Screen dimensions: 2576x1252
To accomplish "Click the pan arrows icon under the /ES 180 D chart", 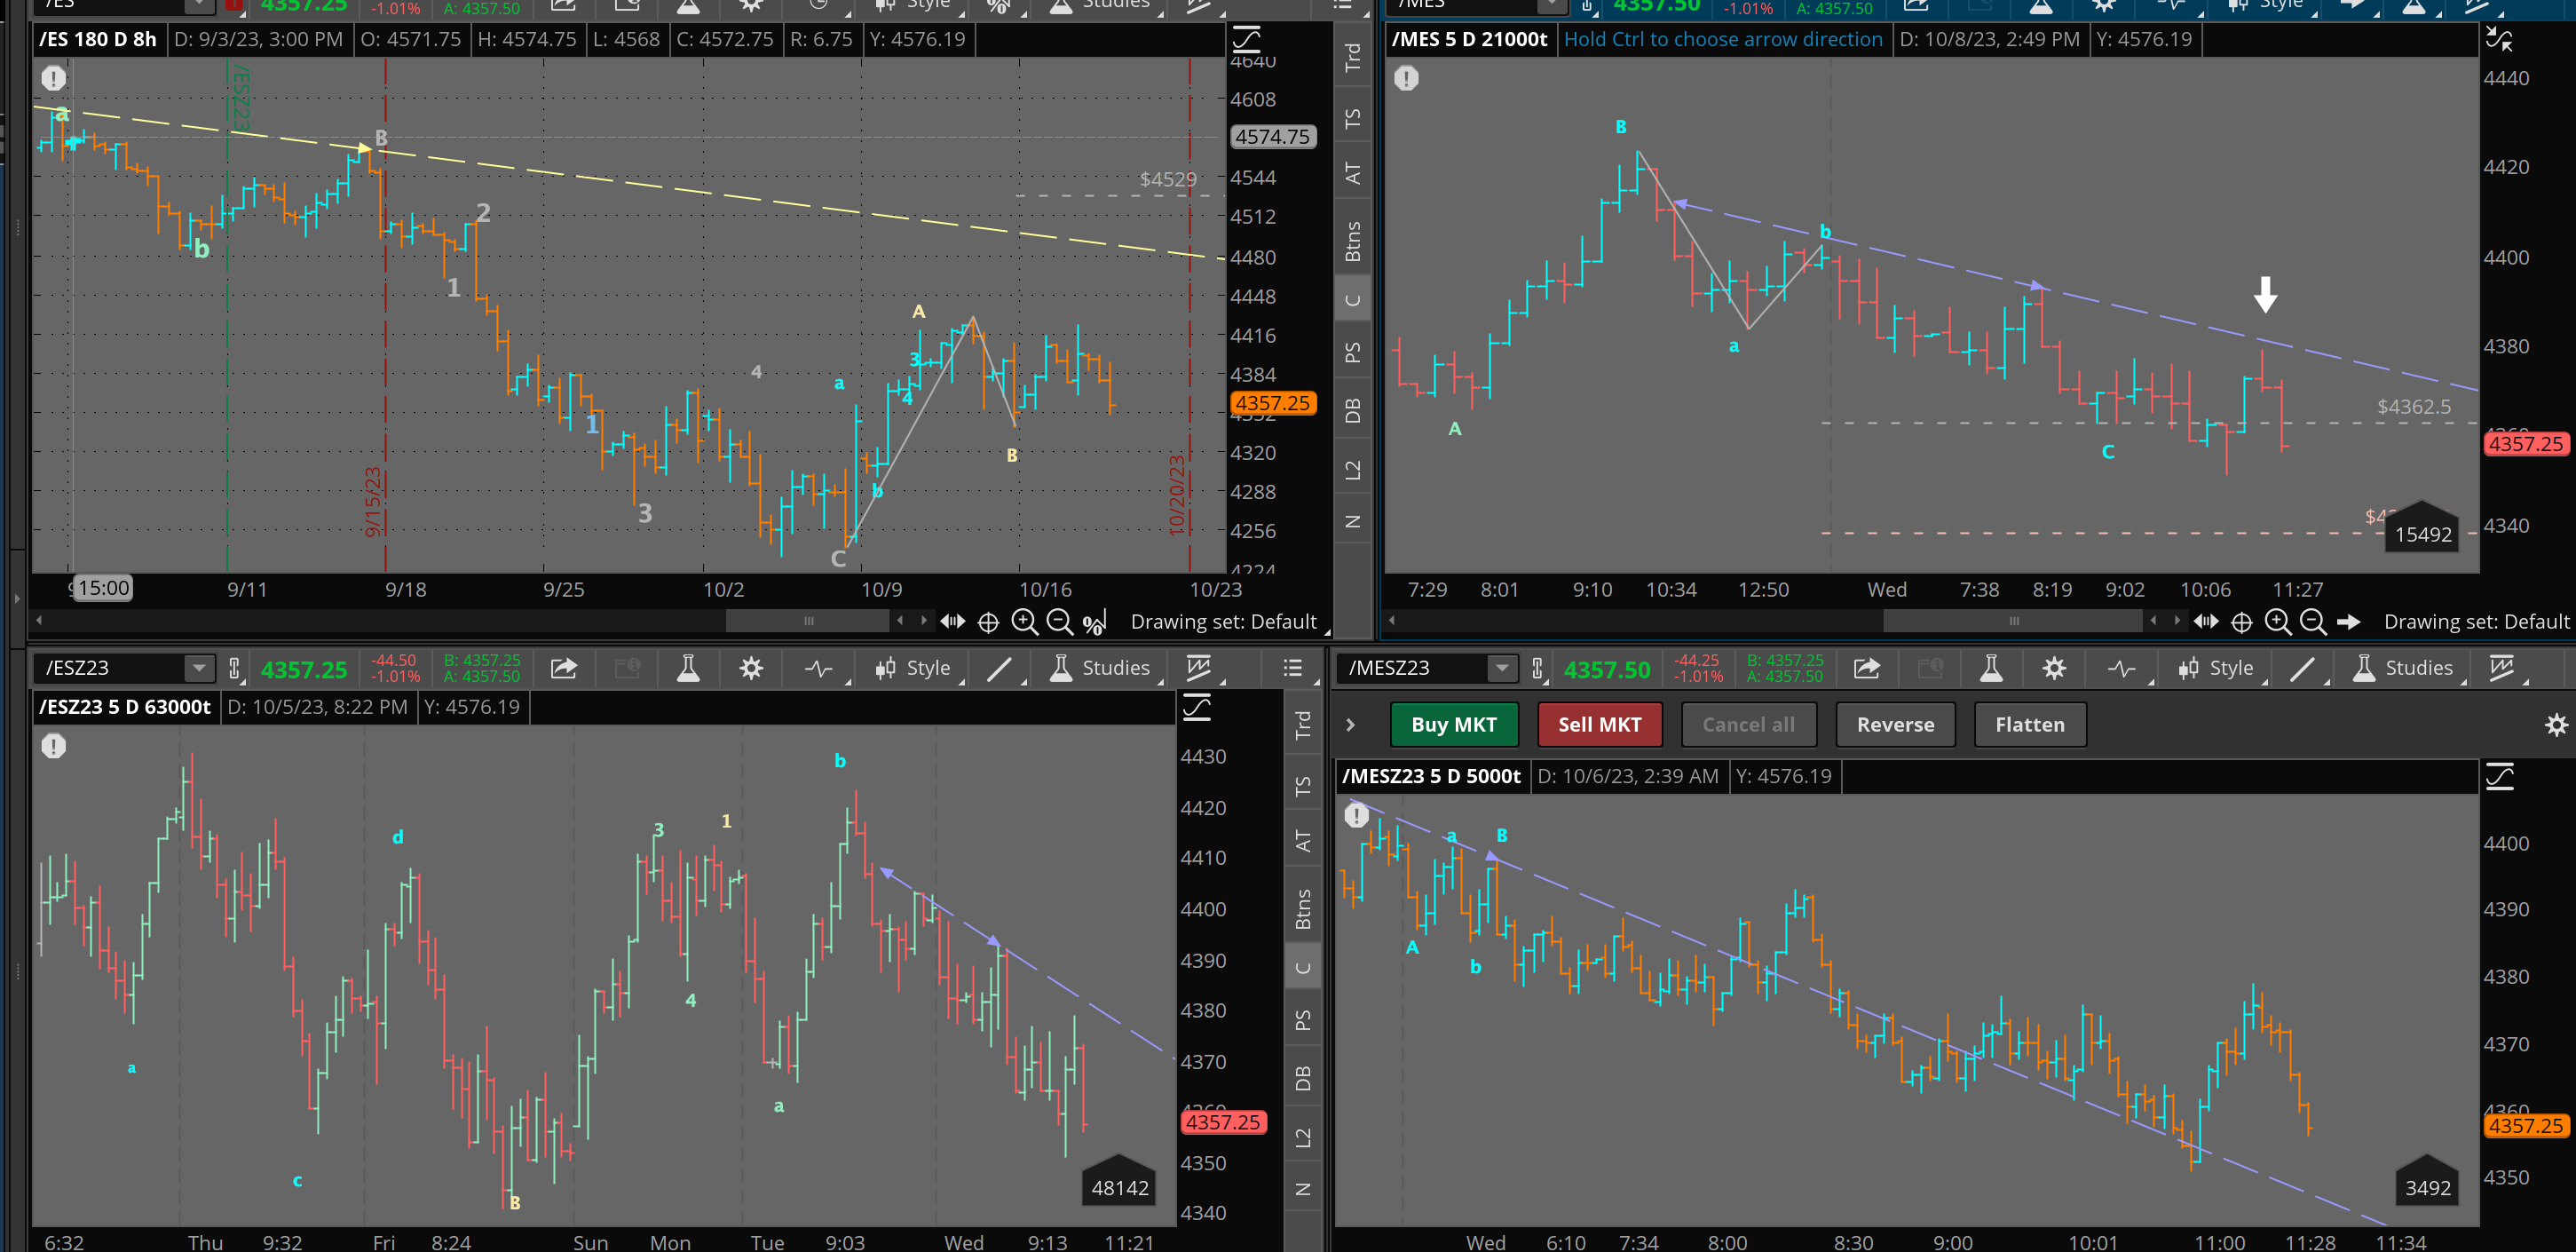I will (x=952, y=622).
